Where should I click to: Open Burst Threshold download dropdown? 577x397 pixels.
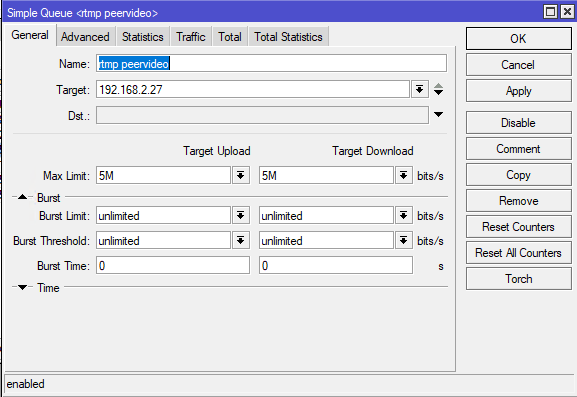pyautogui.click(x=404, y=240)
